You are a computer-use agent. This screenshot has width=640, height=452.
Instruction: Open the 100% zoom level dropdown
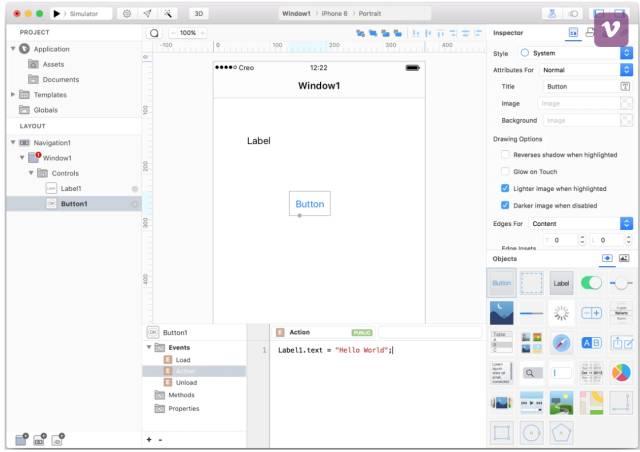pos(188,33)
